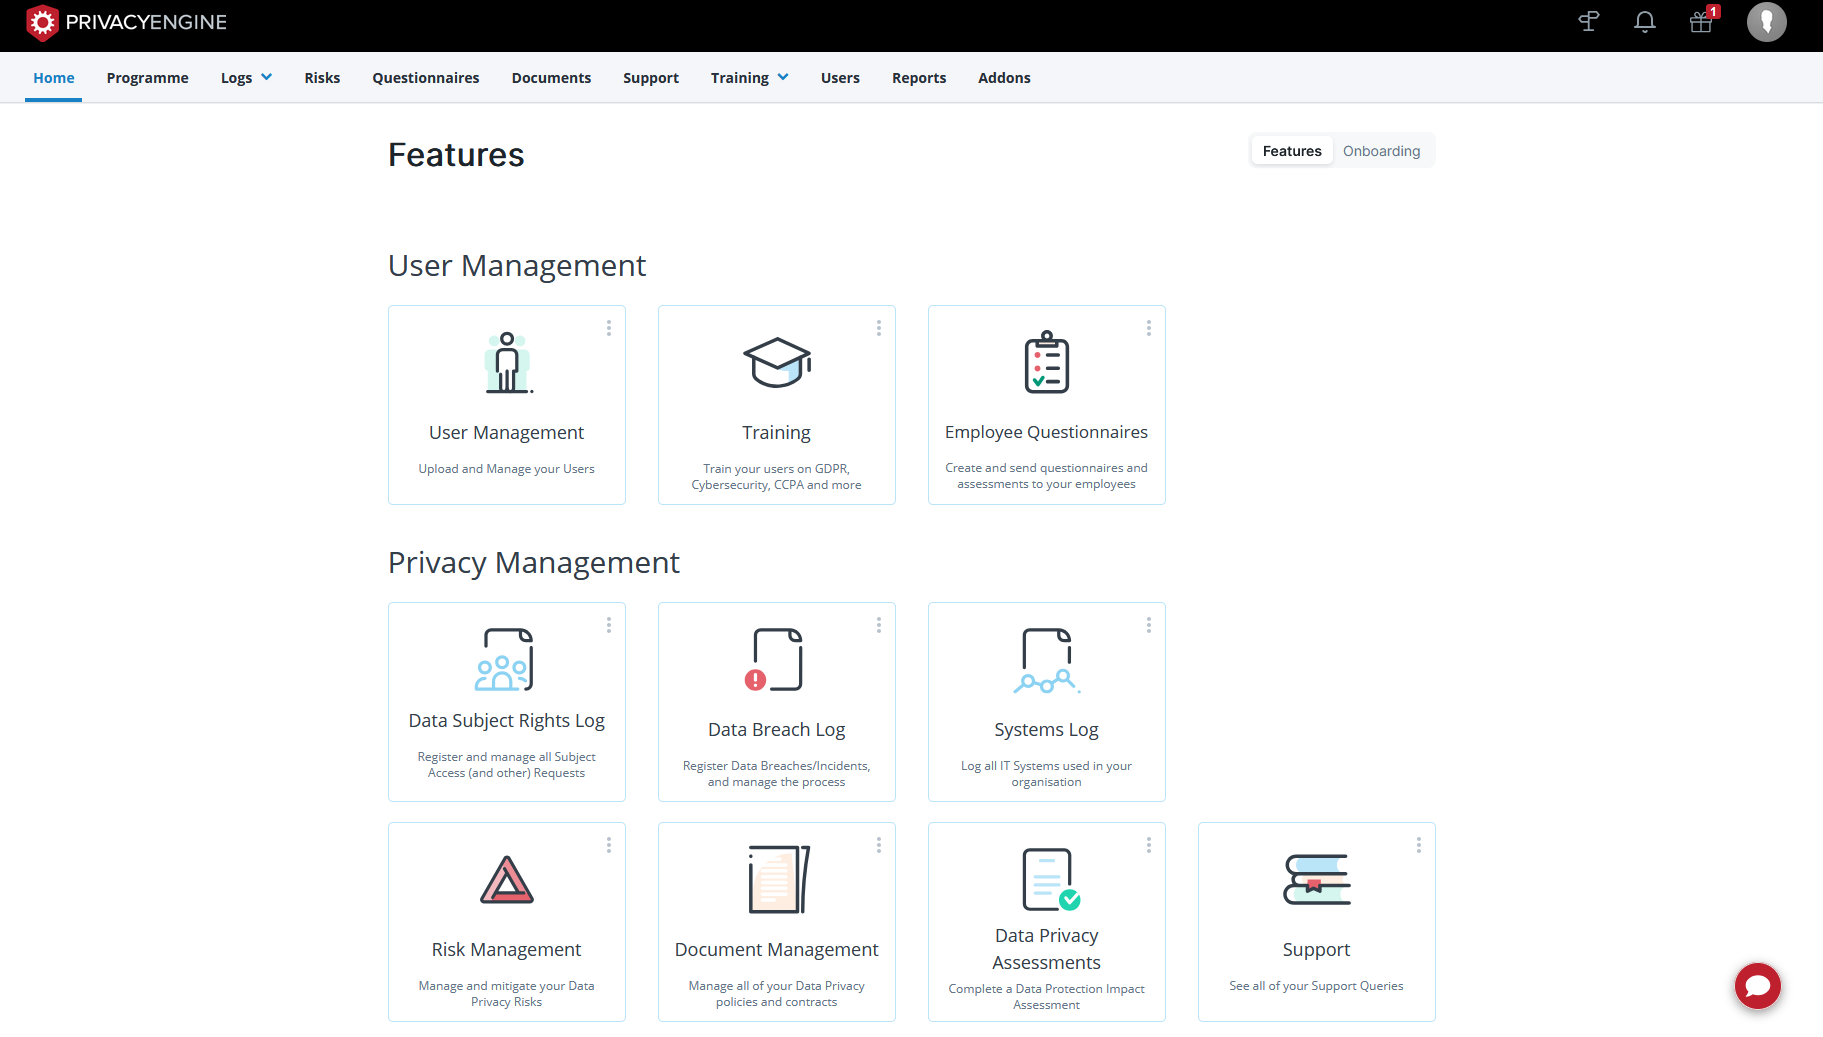Open the User Management card options menu
Screen dimensions: 1823x1037
(x=608, y=327)
